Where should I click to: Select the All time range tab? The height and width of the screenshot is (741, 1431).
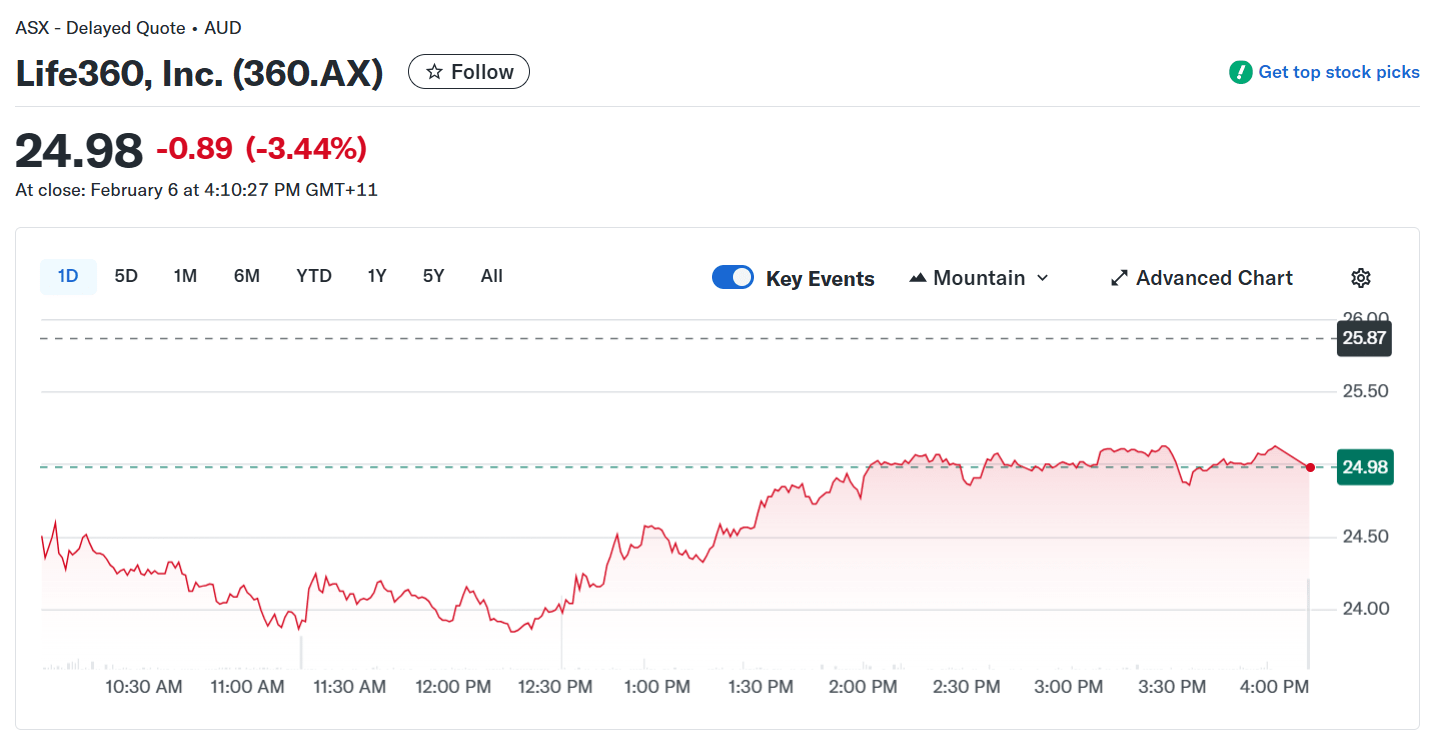click(491, 275)
